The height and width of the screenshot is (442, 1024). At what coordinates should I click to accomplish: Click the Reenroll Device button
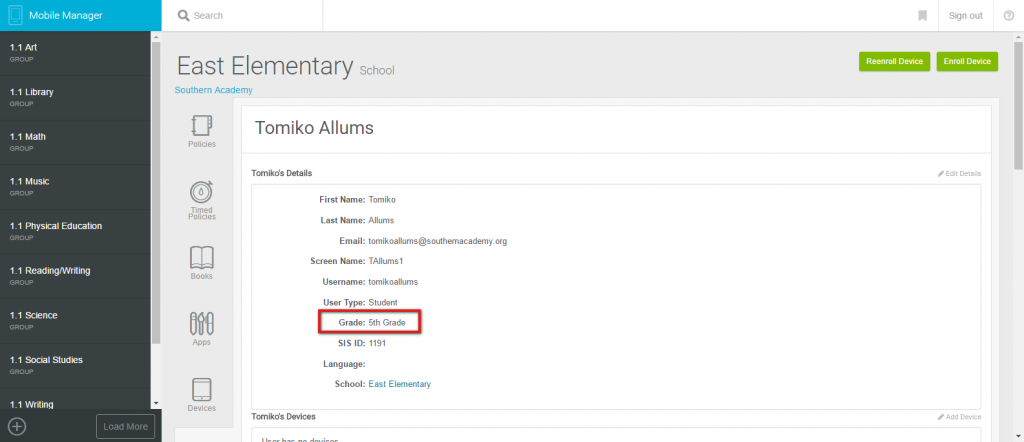click(x=894, y=61)
